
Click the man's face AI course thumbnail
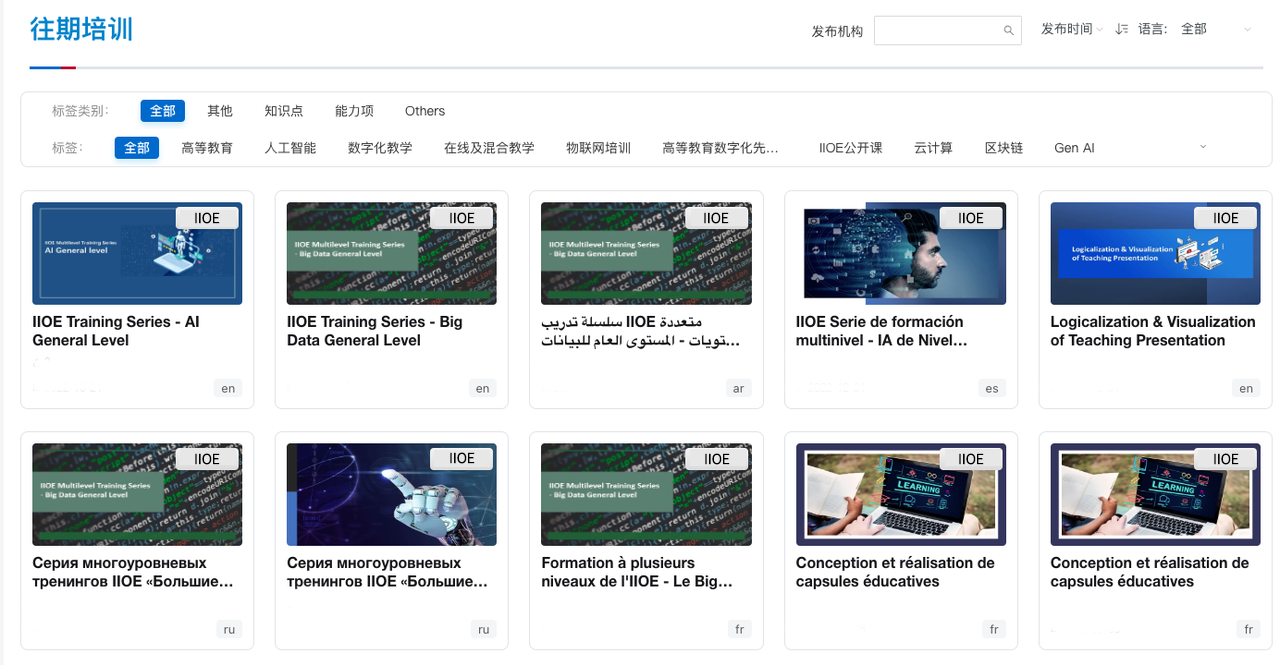(x=900, y=254)
